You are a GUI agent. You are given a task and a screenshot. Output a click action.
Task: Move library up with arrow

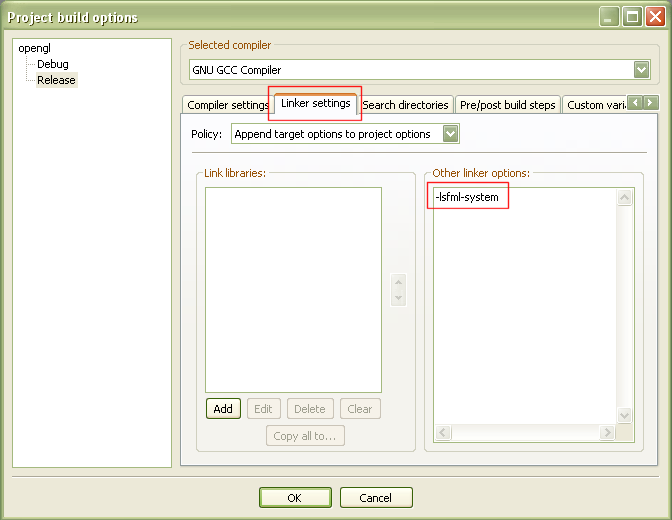(x=399, y=282)
